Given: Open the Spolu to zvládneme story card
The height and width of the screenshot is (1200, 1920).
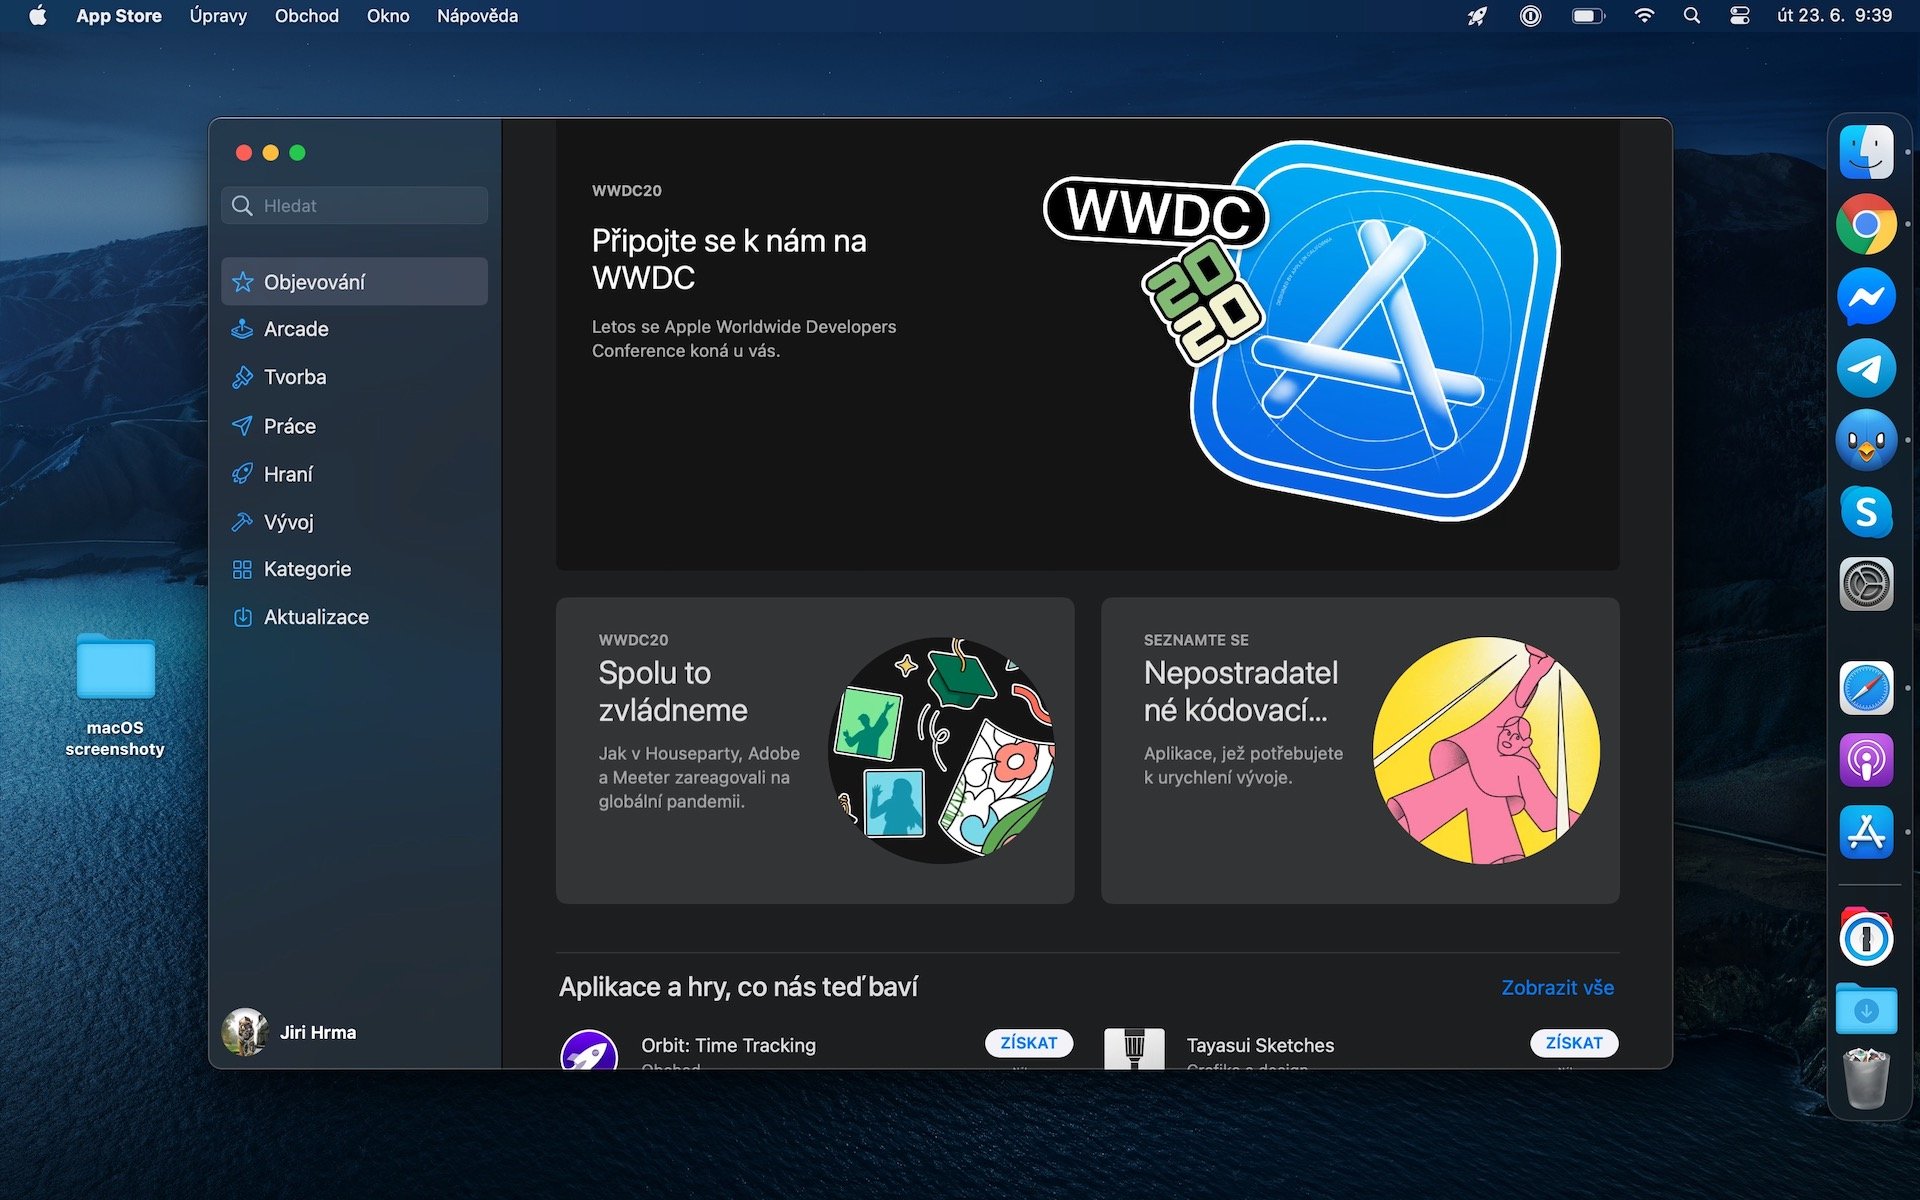Looking at the screenshot, I should pyautogui.click(x=815, y=751).
